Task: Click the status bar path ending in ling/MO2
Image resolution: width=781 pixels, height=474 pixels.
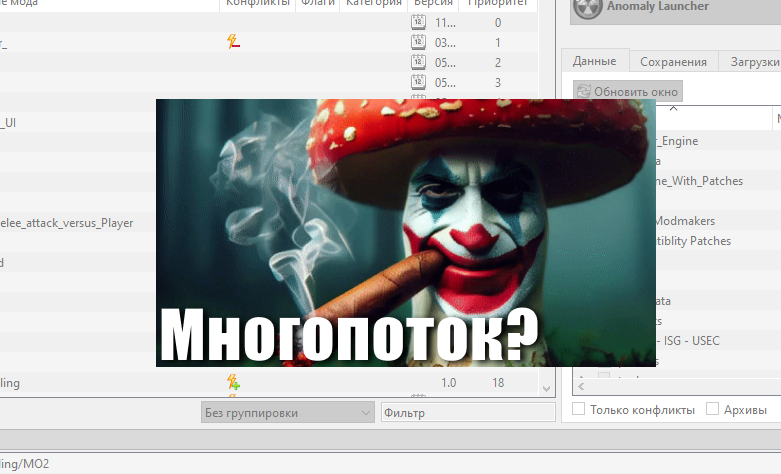Action: tap(25, 464)
